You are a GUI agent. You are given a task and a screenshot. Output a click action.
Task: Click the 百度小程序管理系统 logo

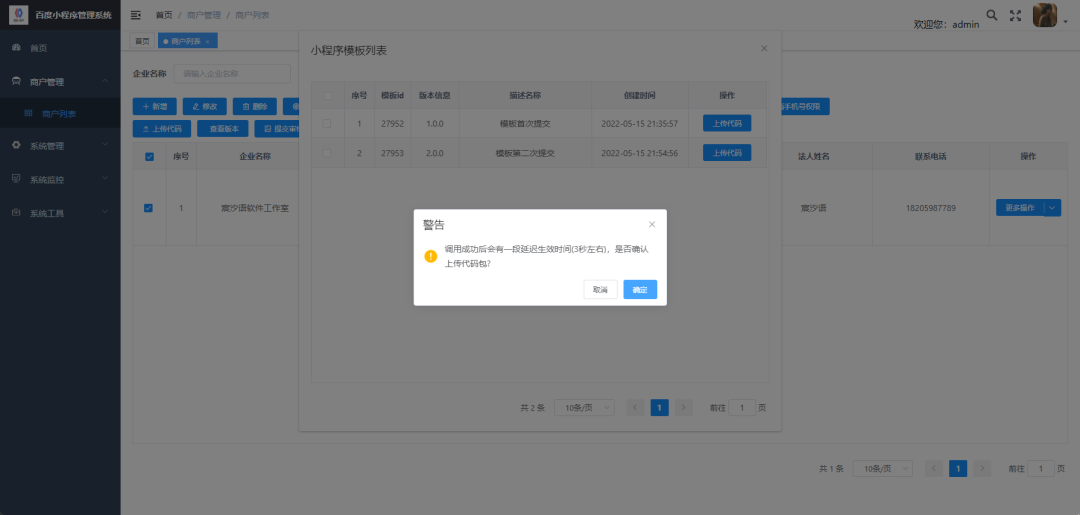[19, 15]
